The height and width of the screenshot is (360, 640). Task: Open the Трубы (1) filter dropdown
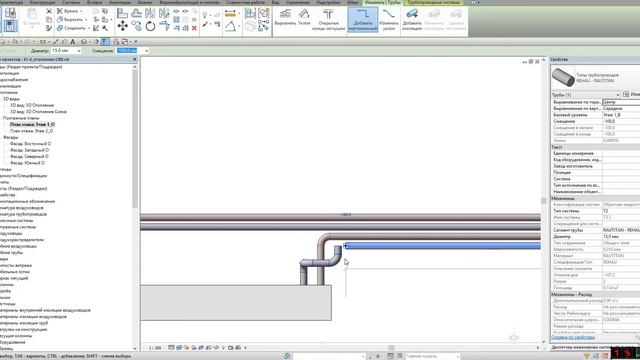tap(585, 94)
